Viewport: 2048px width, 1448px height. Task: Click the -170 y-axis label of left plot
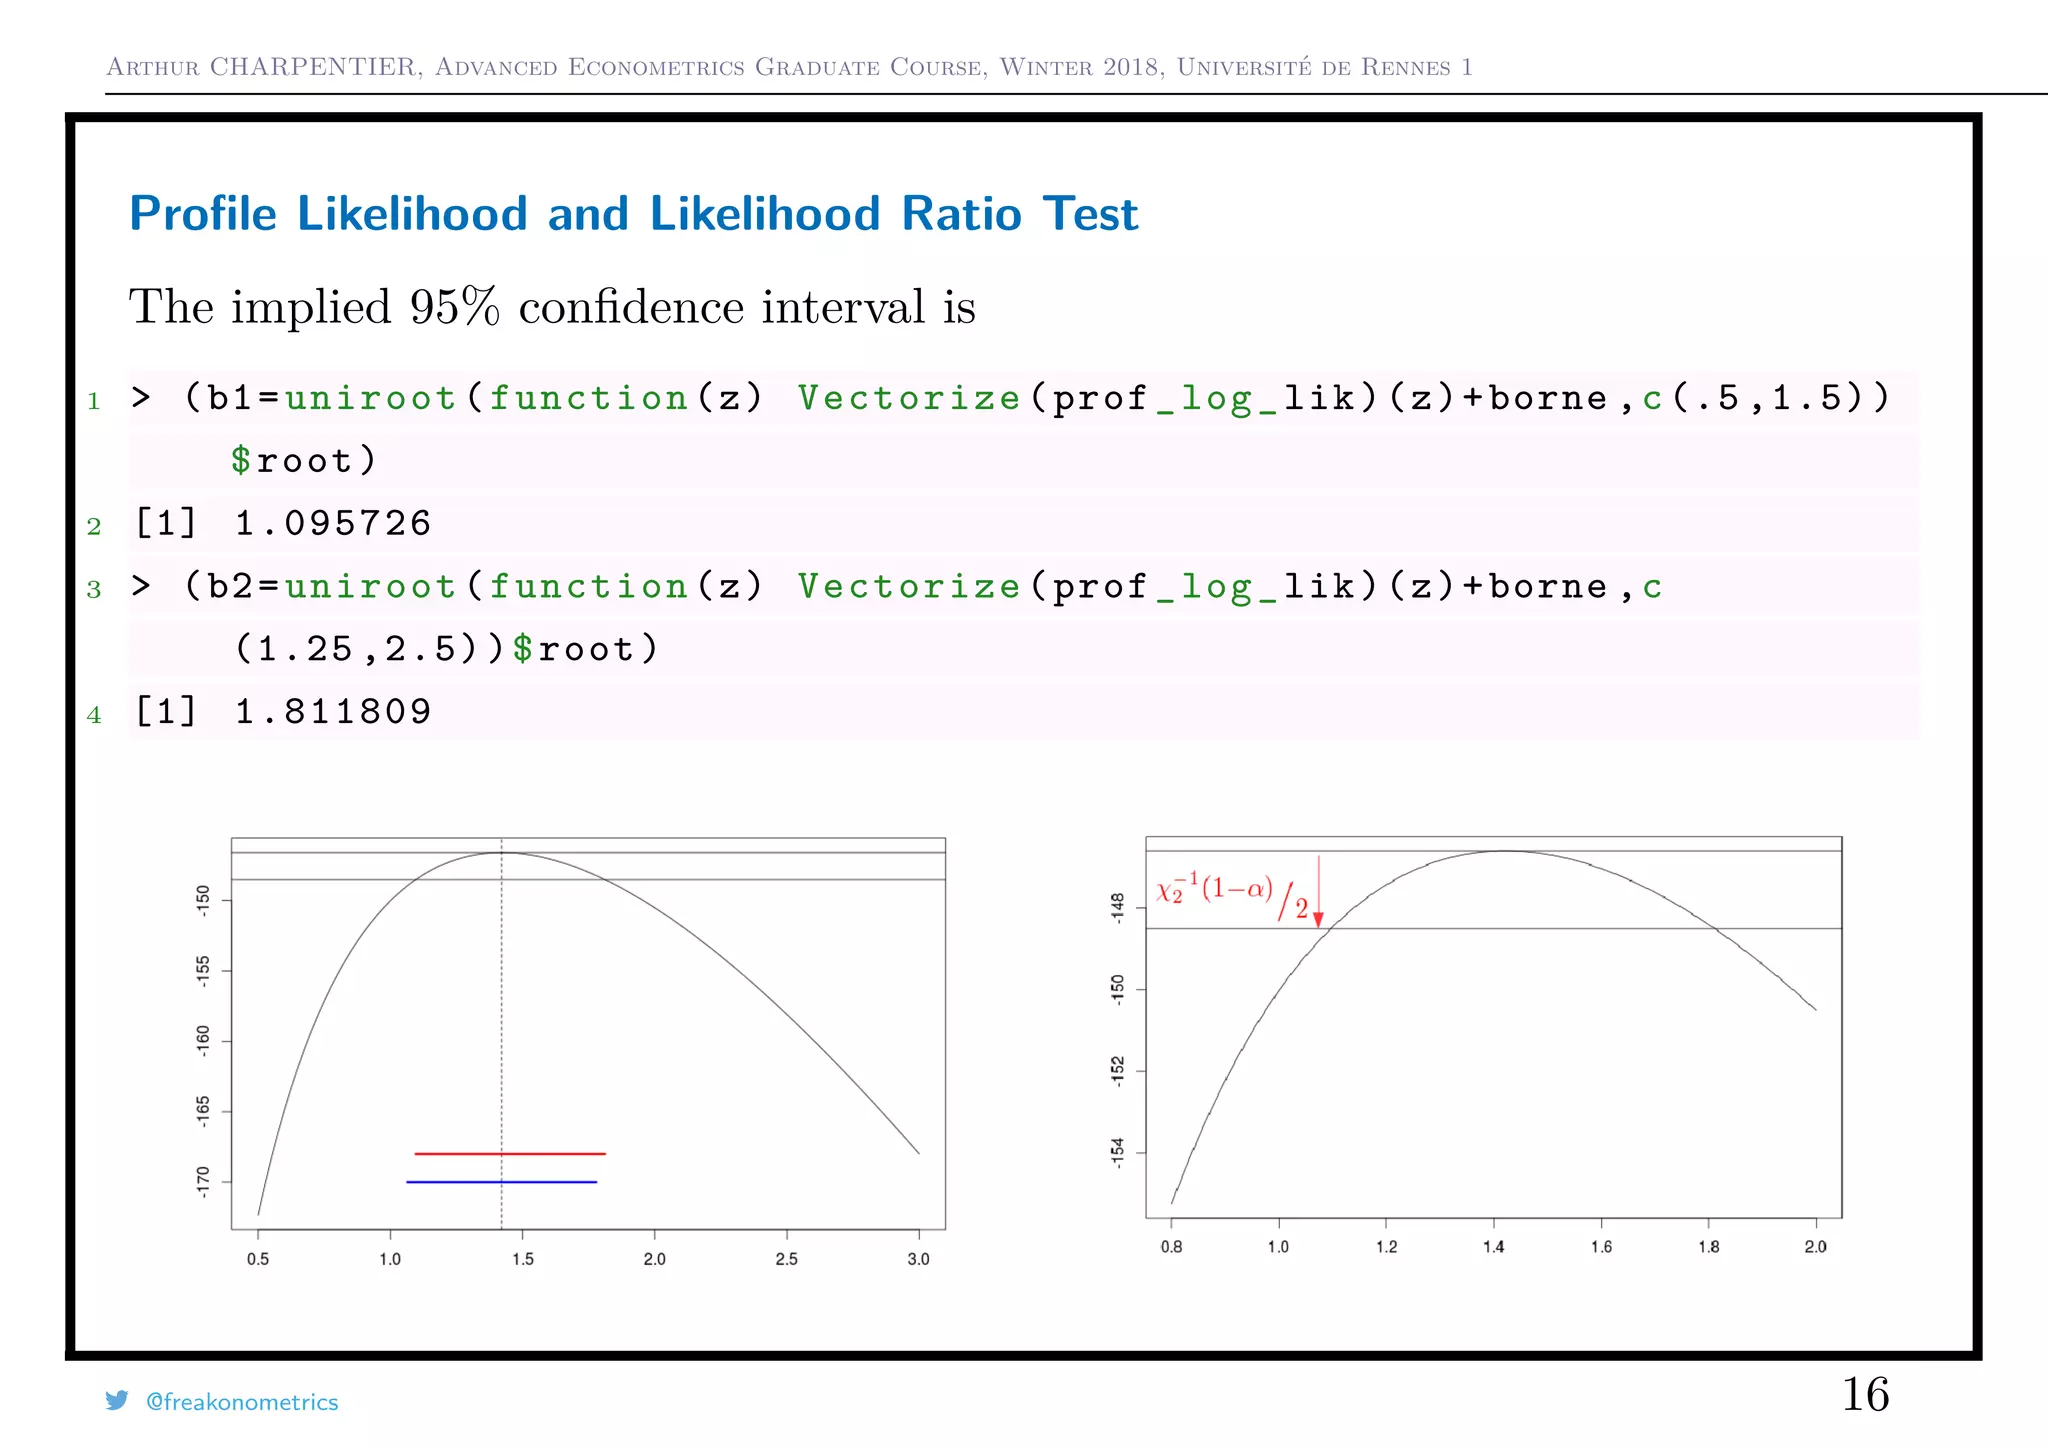(x=203, y=1181)
